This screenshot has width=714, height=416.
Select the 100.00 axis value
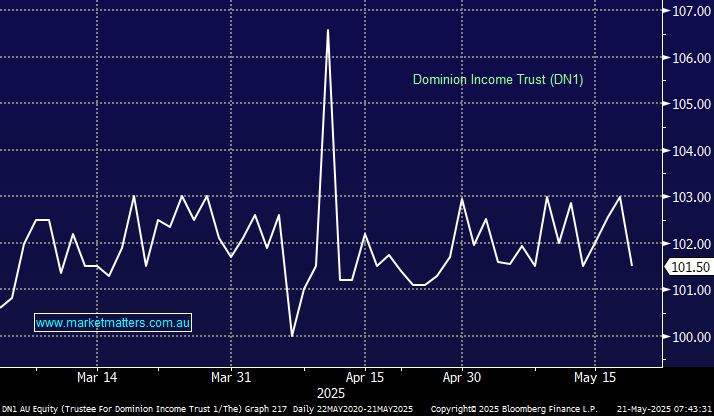tap(692, 337)
